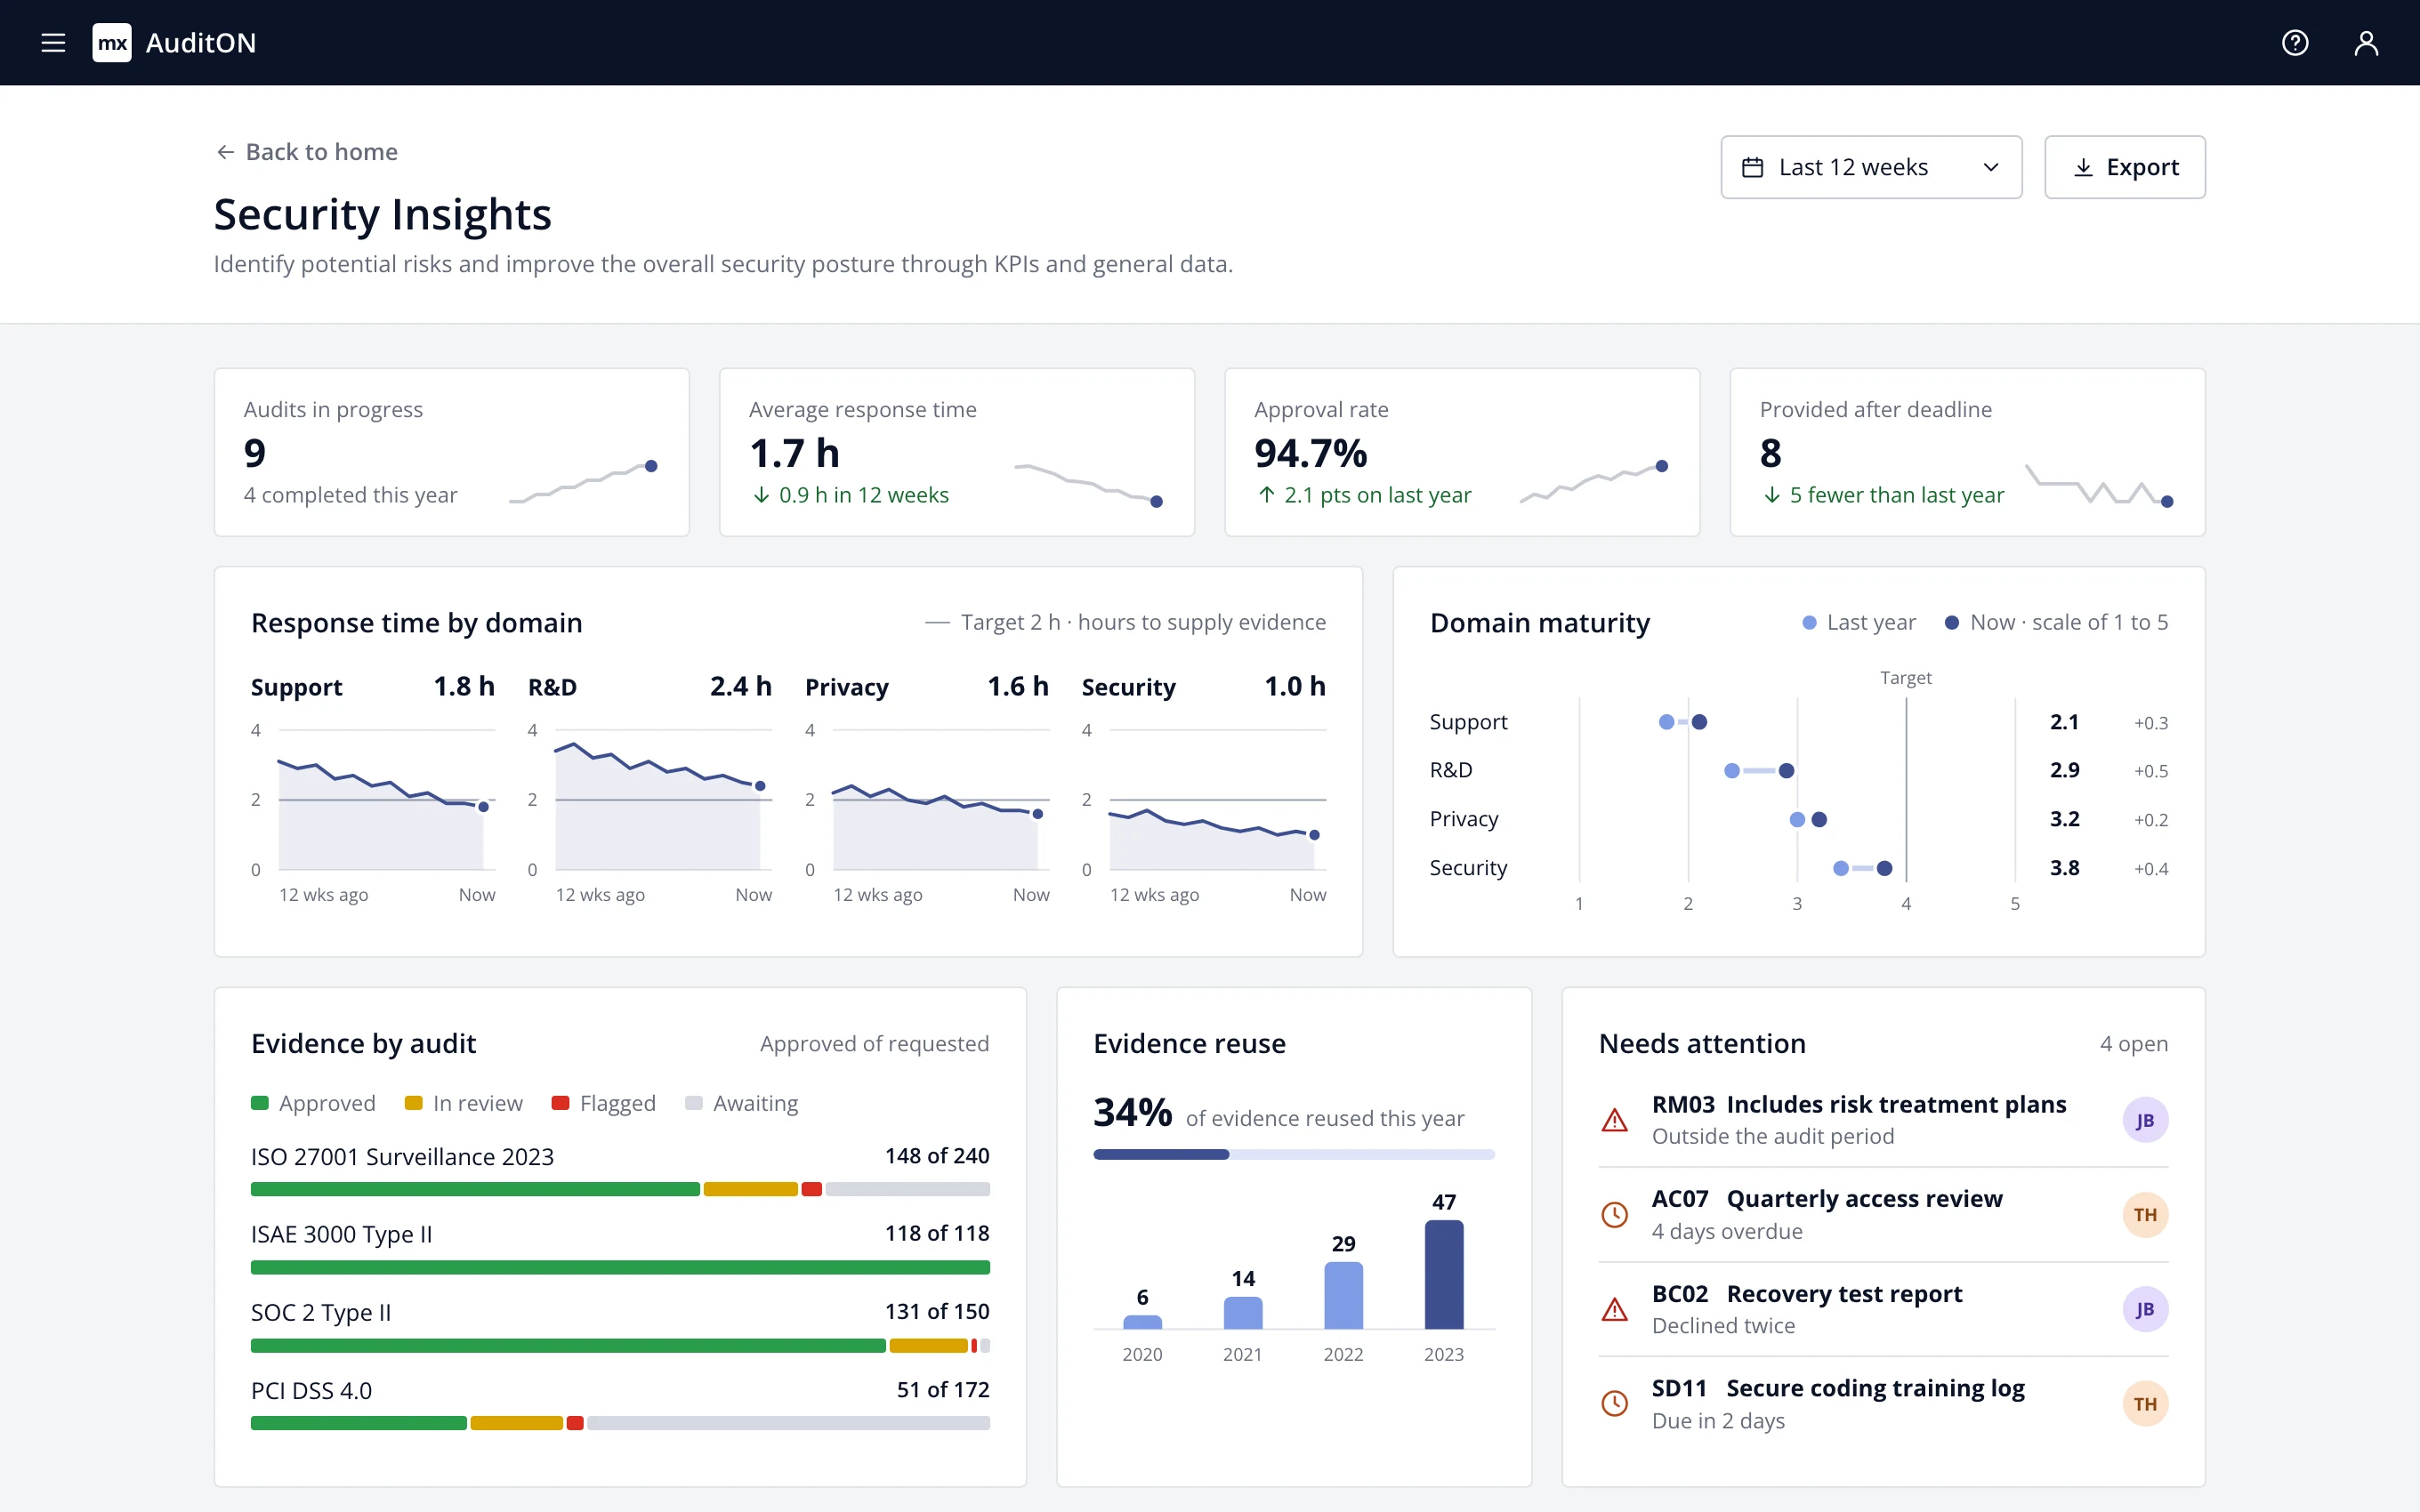2420x1512 pixels.
Task: Click the In review yellow legend swatch
Action: click(x=413, y=1103)
